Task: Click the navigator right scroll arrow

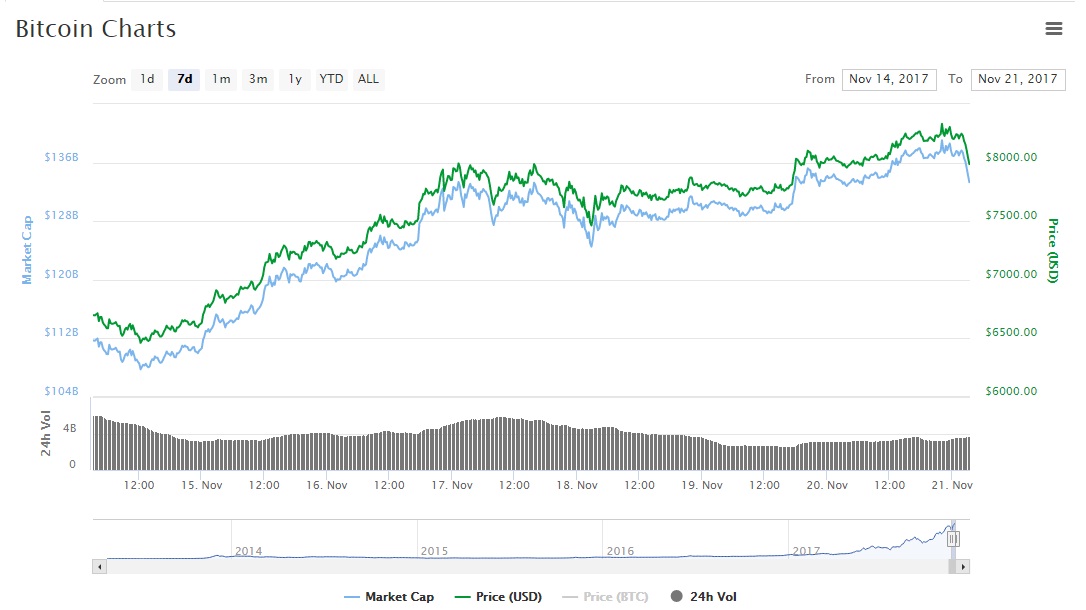Action: 963,567
